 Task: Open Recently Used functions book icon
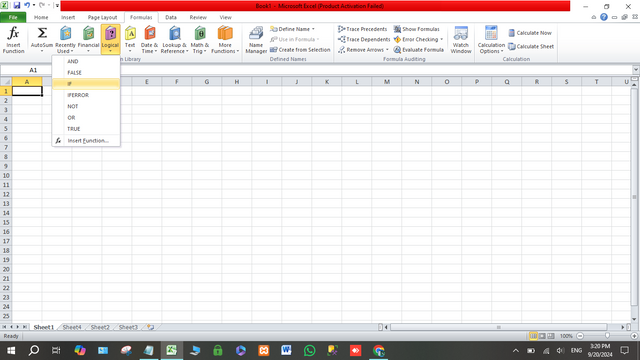tap(65, 33)
